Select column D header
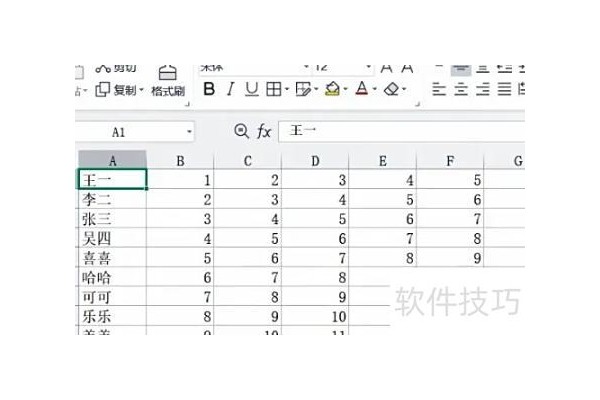Image resolution: width=600 pixels, height=400 pixels. click(315, 160)
